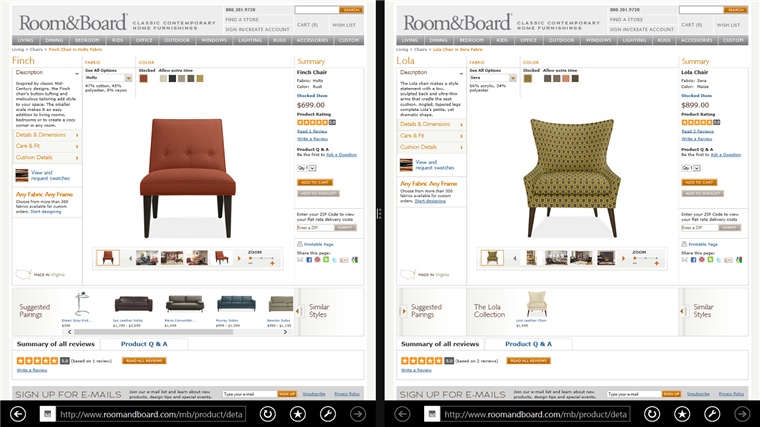Viewport: 760px width, 427px height.
Task: Open favorites star in the left pane
Action: [x=298, y=414]
